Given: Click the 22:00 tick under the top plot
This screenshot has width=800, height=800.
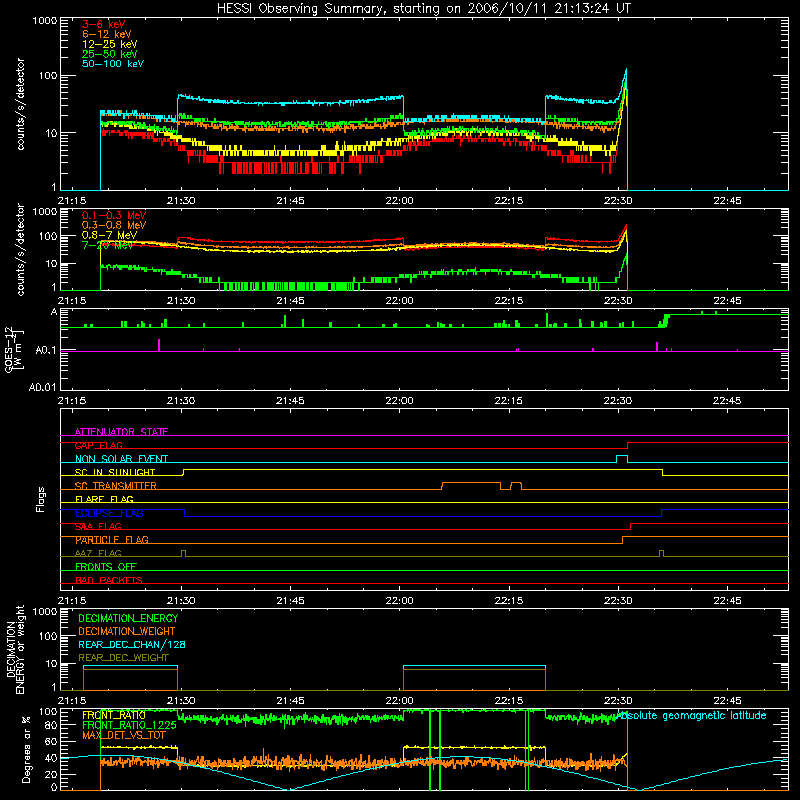Looking at the screenshot, I should 399,201.
